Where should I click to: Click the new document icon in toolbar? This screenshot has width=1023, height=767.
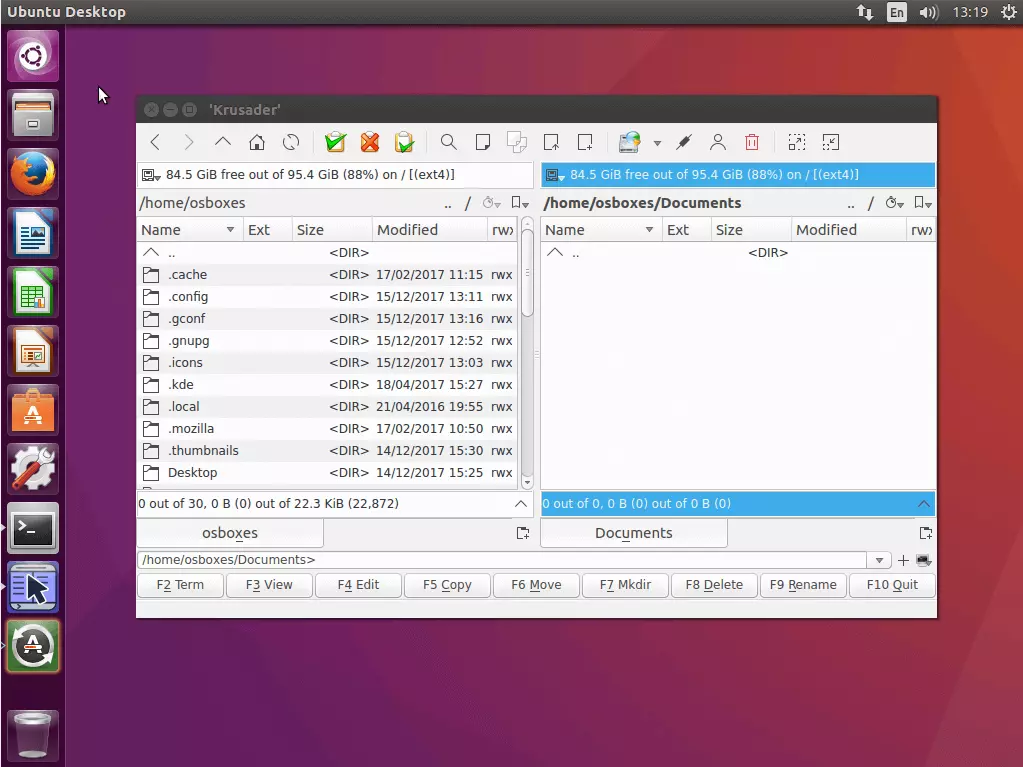tap(483, 142)
